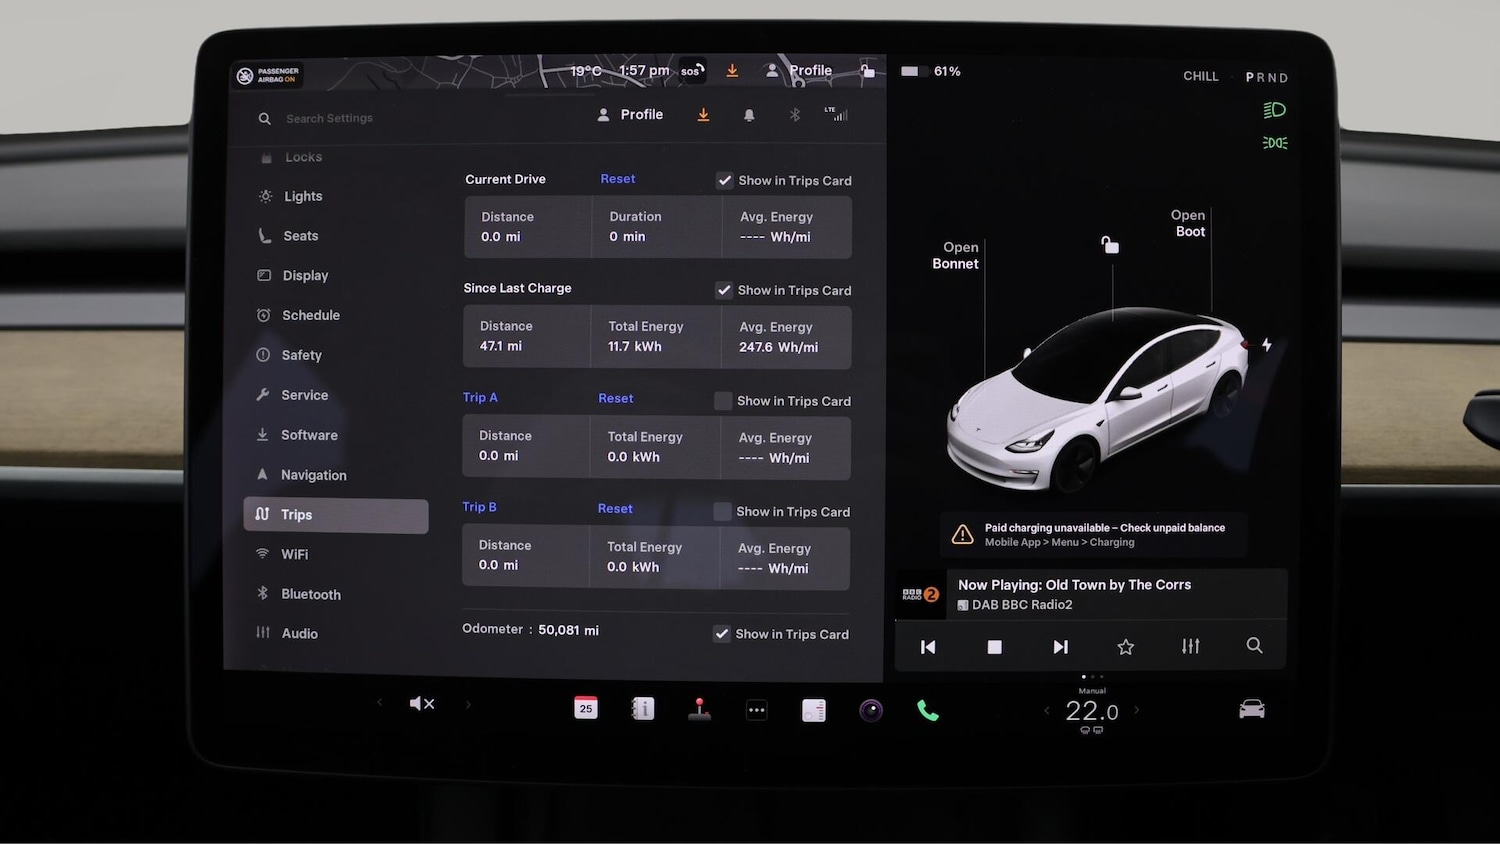Increase cabin temperature with right arrow

click(x=1136, y=711)
